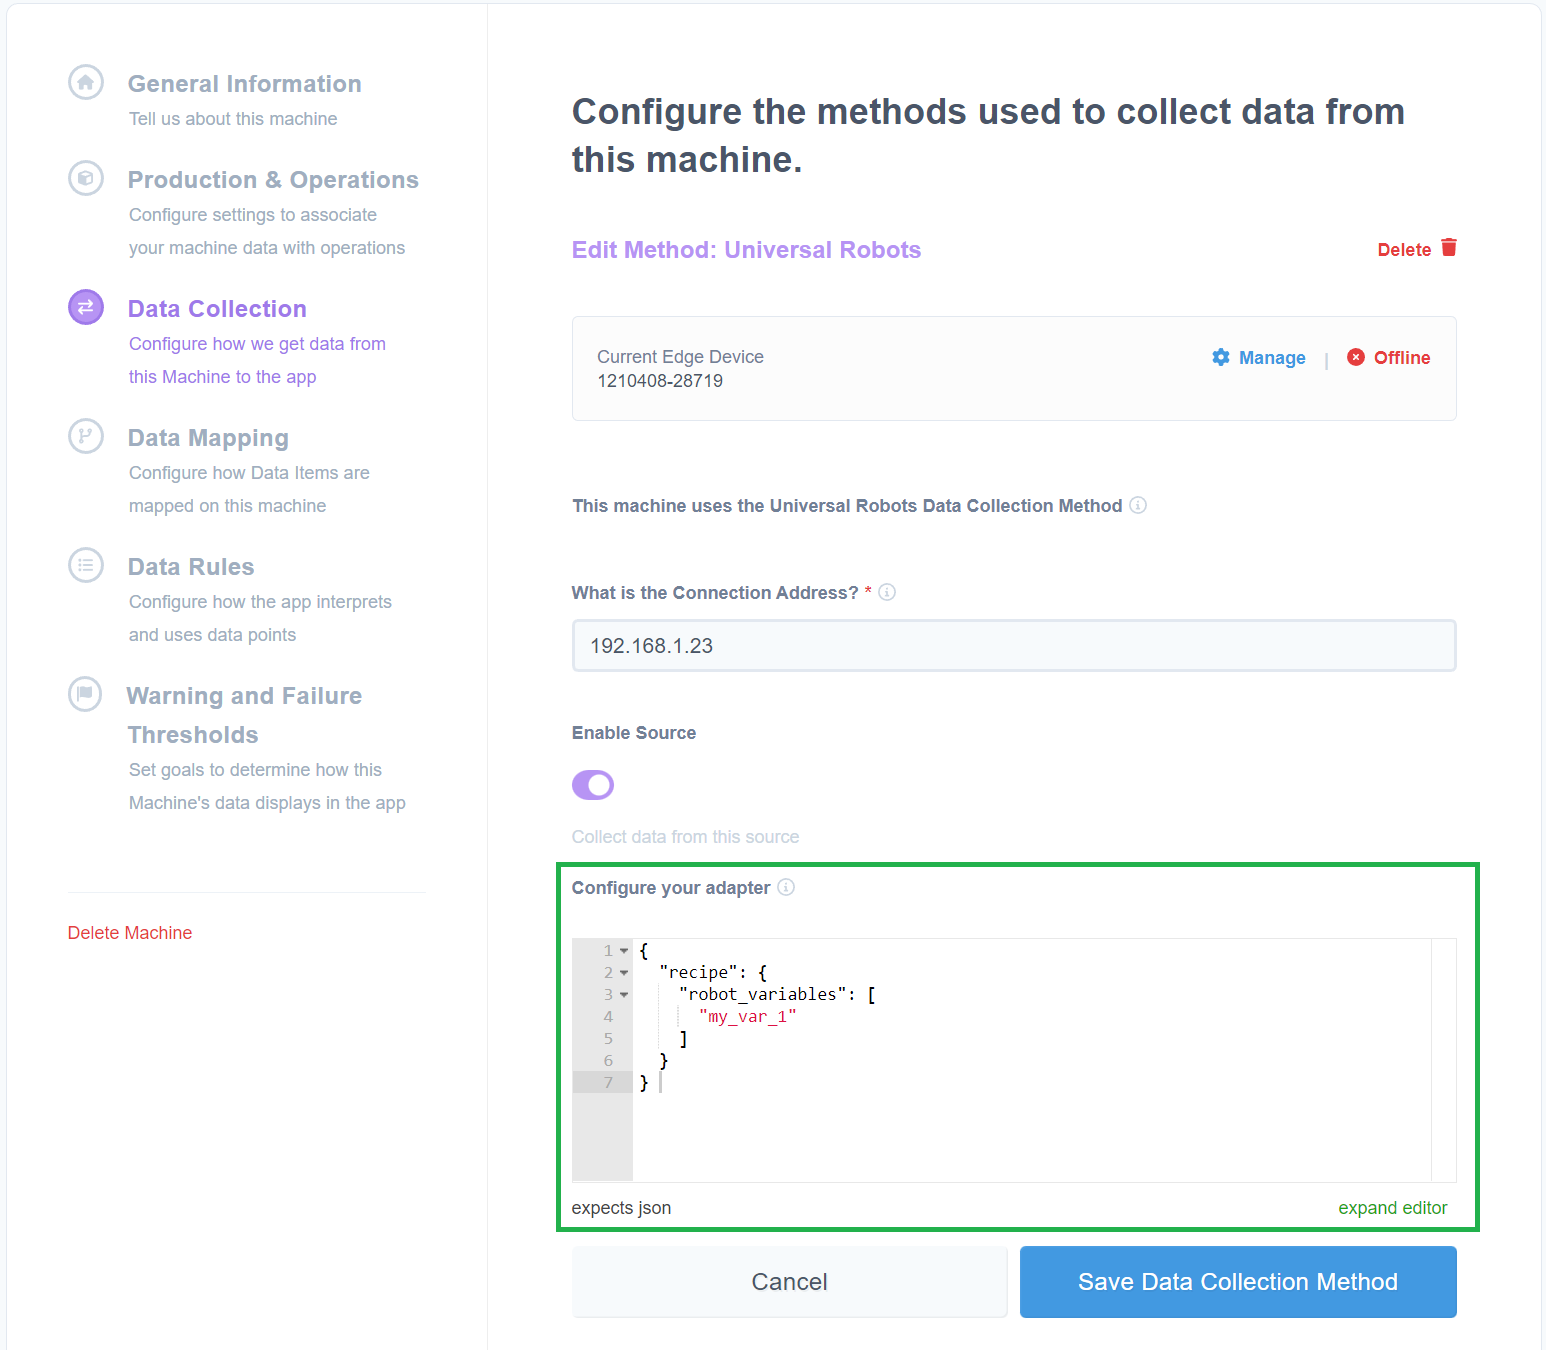1546x1350 pixels.
Task: Click info icon after Data Collection Method text
Action: pyautogui.click(x=1138, y=505)
